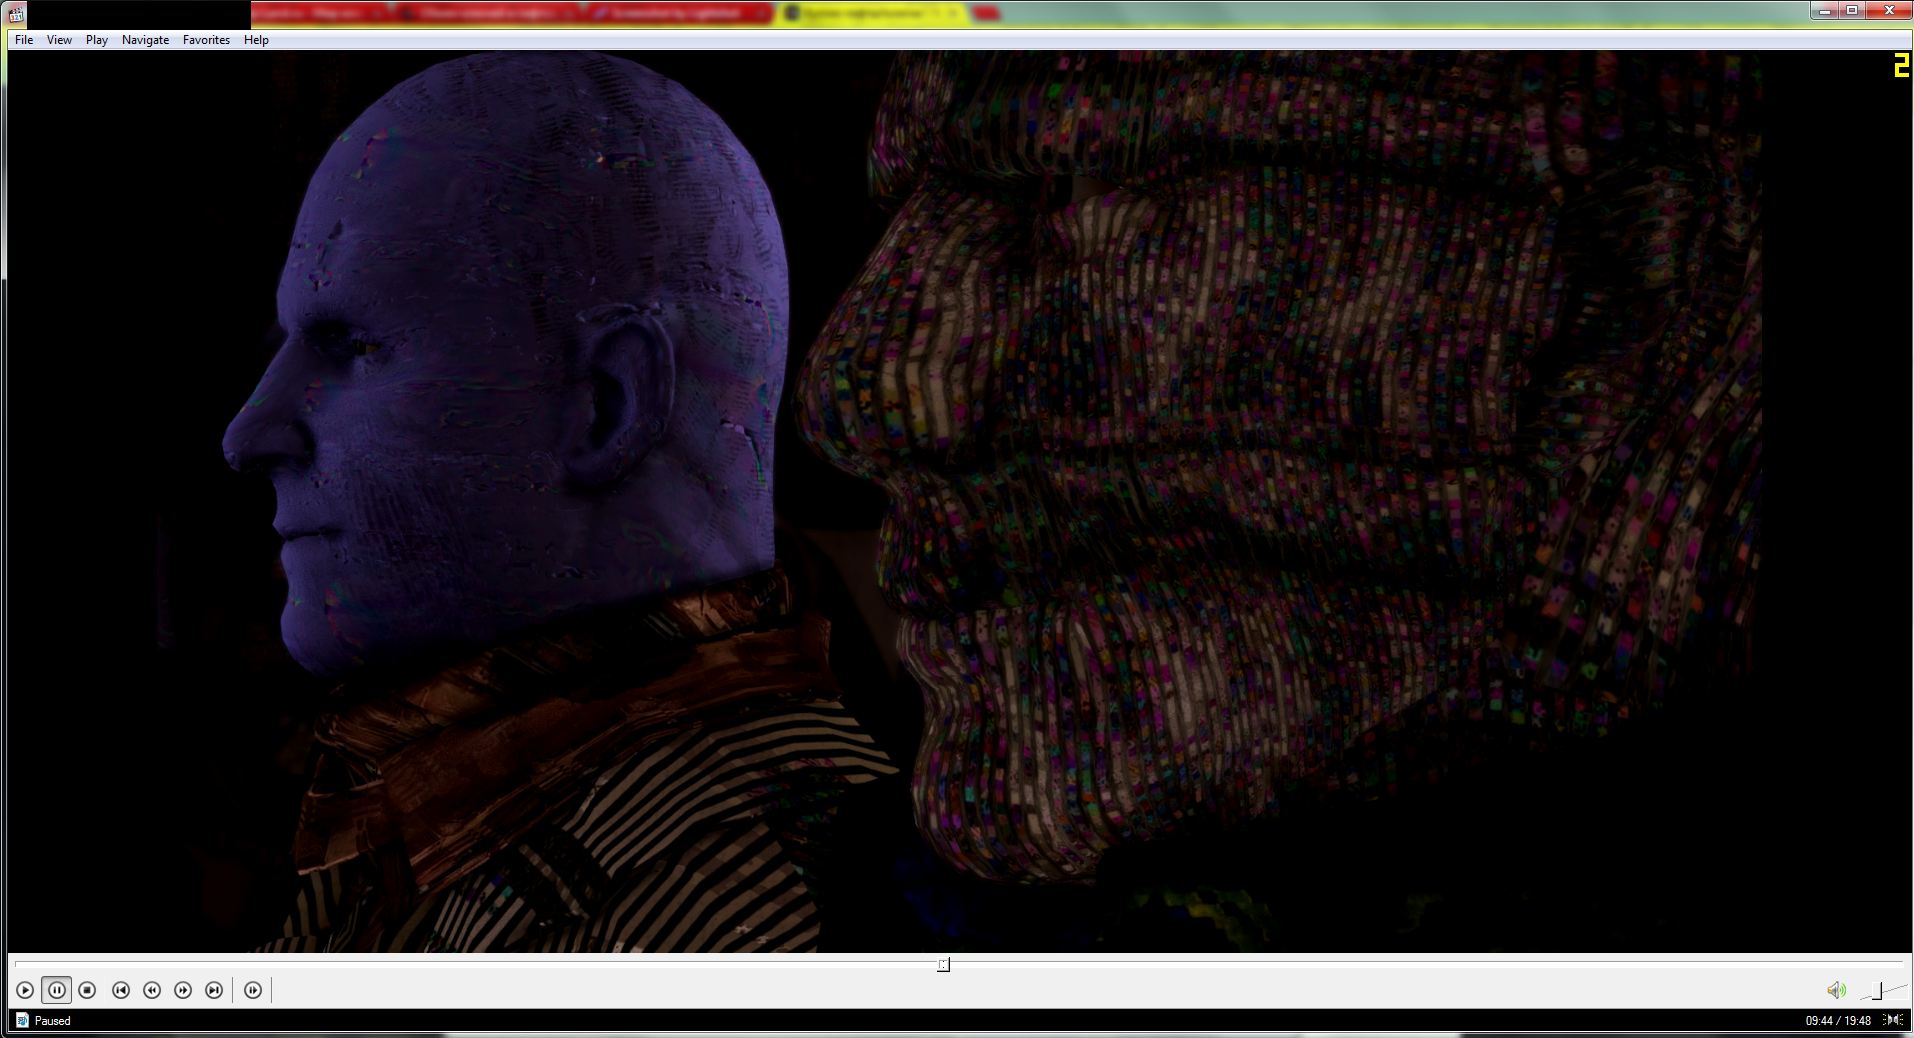Image resolution: width=1914 pixels, height=1038 pixels.
Task: Skip to previous item with Skip Back
Action: coord(121,990)
